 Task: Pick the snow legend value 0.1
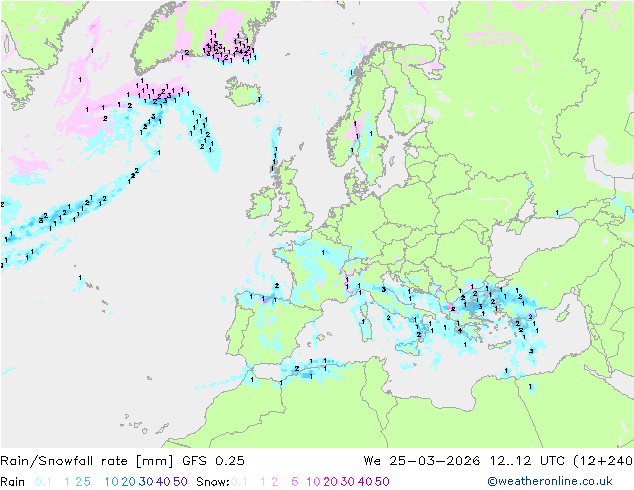tap(239, 482)
